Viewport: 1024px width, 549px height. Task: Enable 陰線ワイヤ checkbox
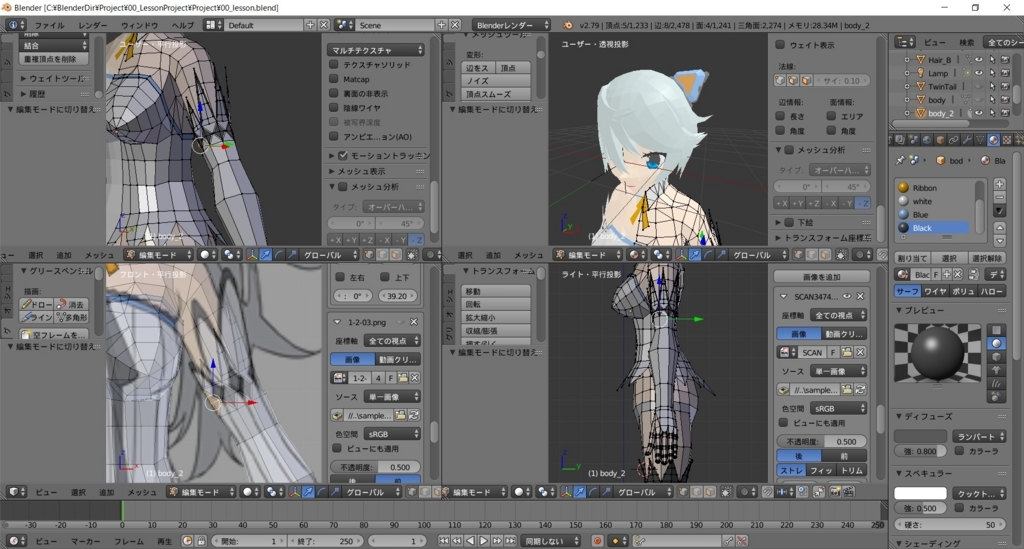[x=334, y=108]
